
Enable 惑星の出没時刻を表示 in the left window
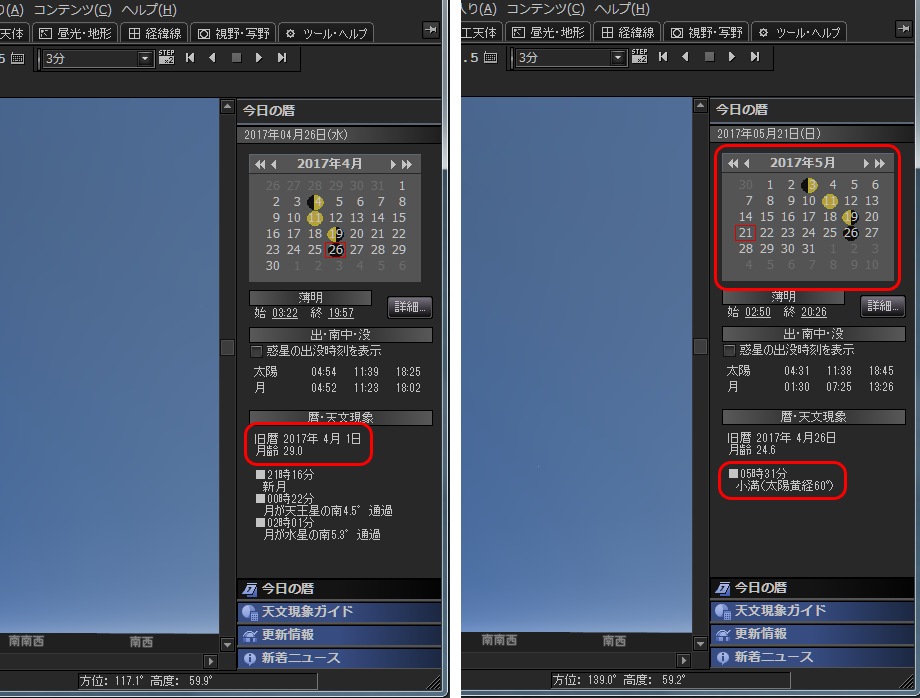(x=256, y=351)
